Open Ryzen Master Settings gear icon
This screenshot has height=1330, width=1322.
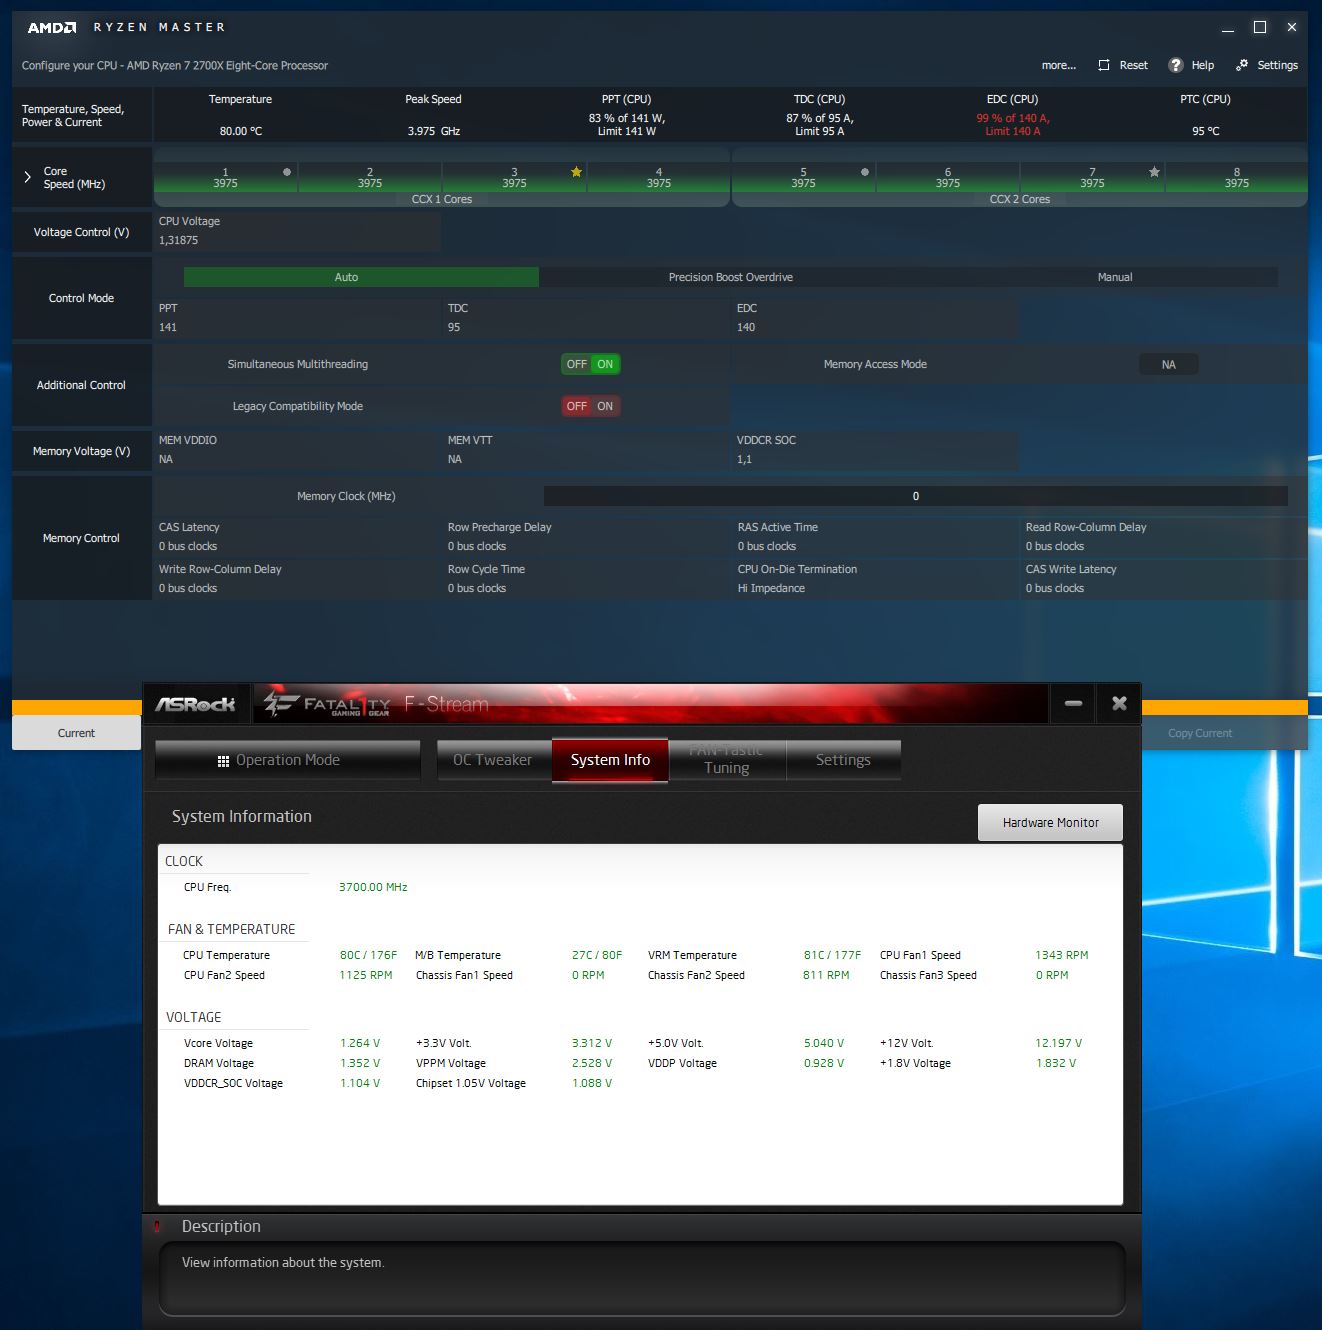(x=1242, y=65)
